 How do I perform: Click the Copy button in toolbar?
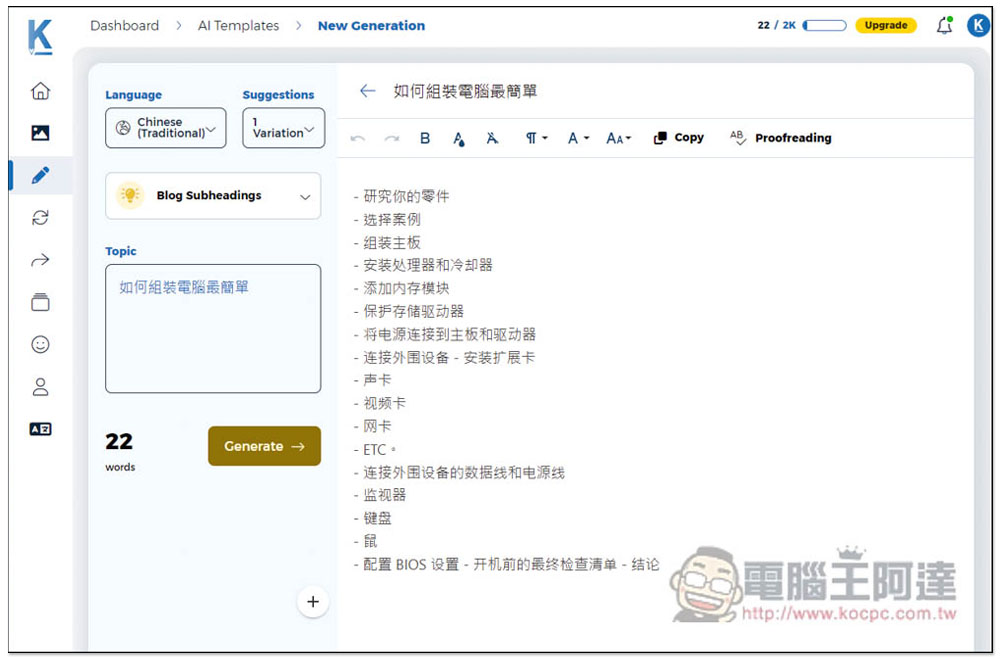click(x=679, y=138)
